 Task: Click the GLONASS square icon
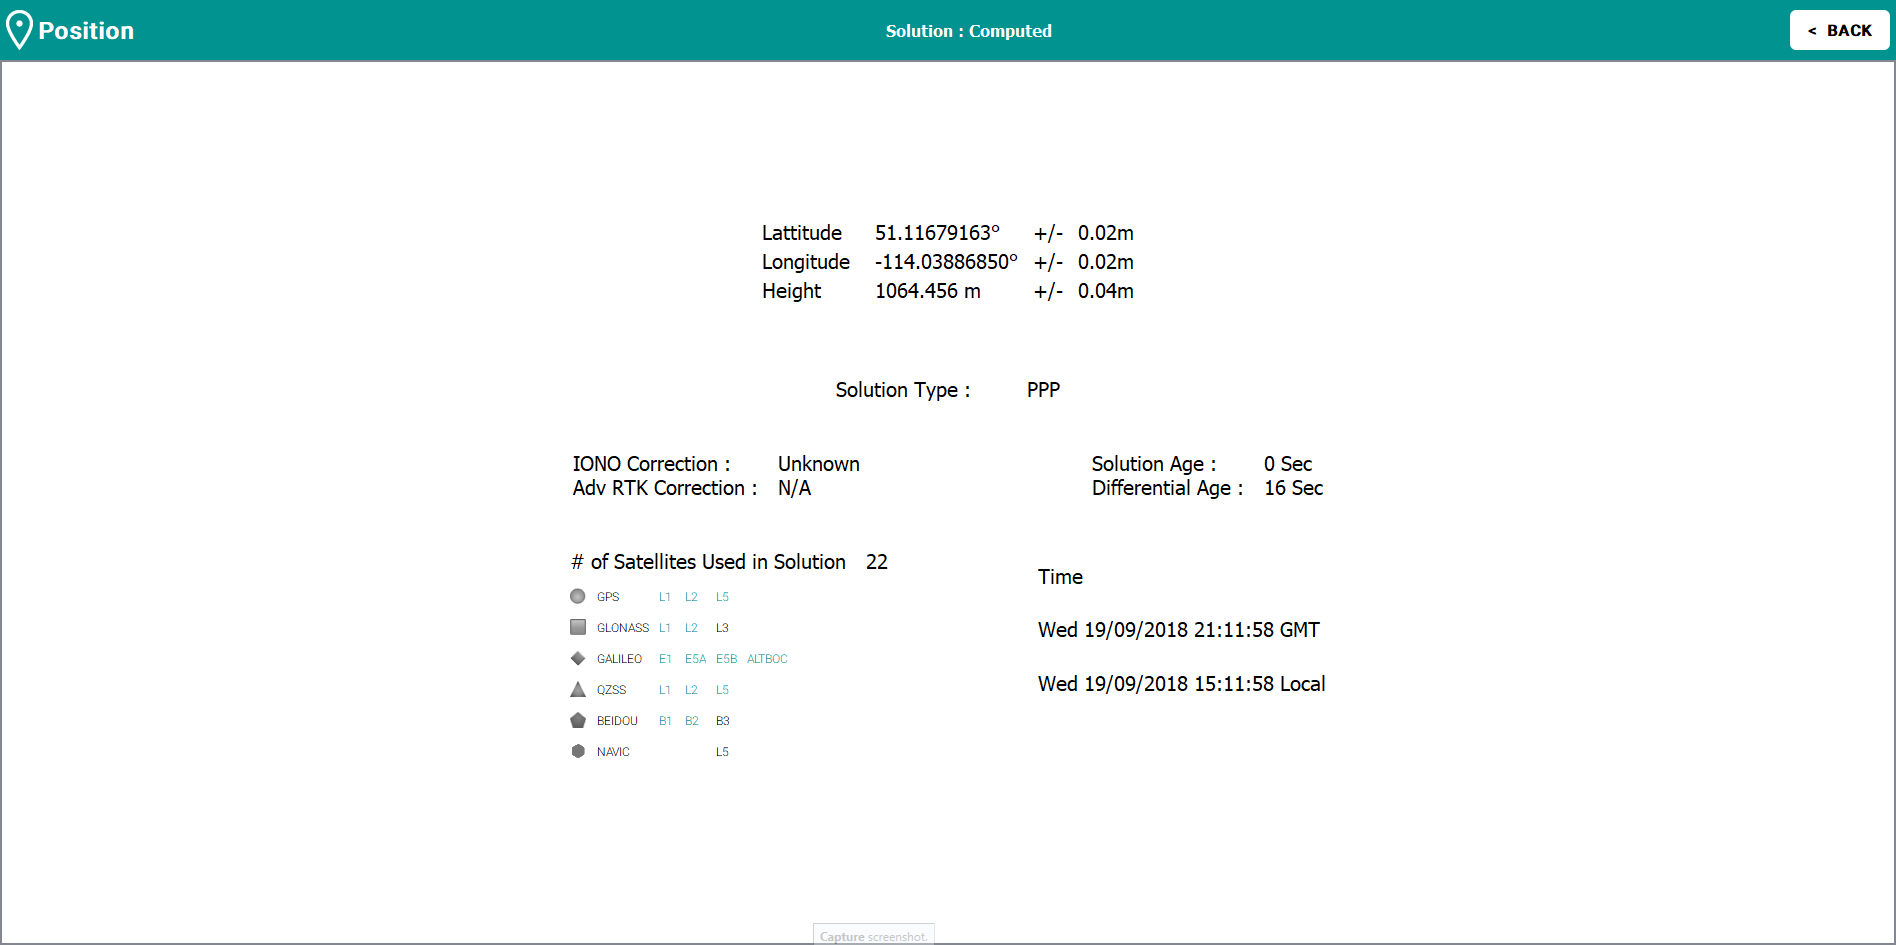(x=578, y=628)
